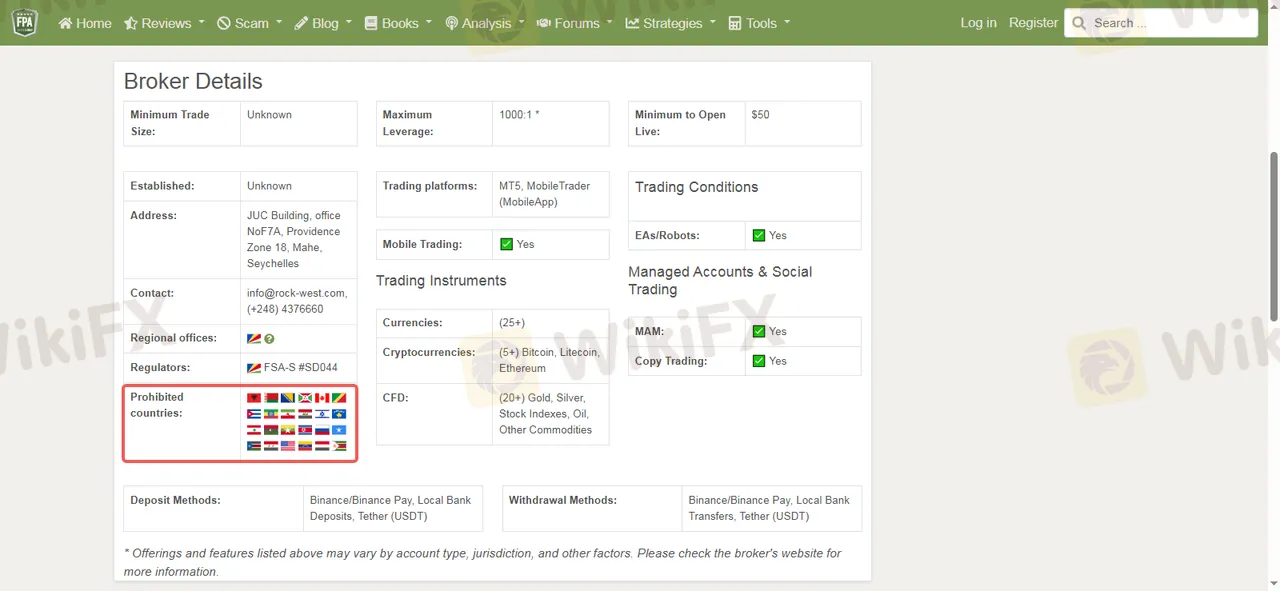
Task: Click the United States flag in Prohibited countries
Action: tap(288, 446)
